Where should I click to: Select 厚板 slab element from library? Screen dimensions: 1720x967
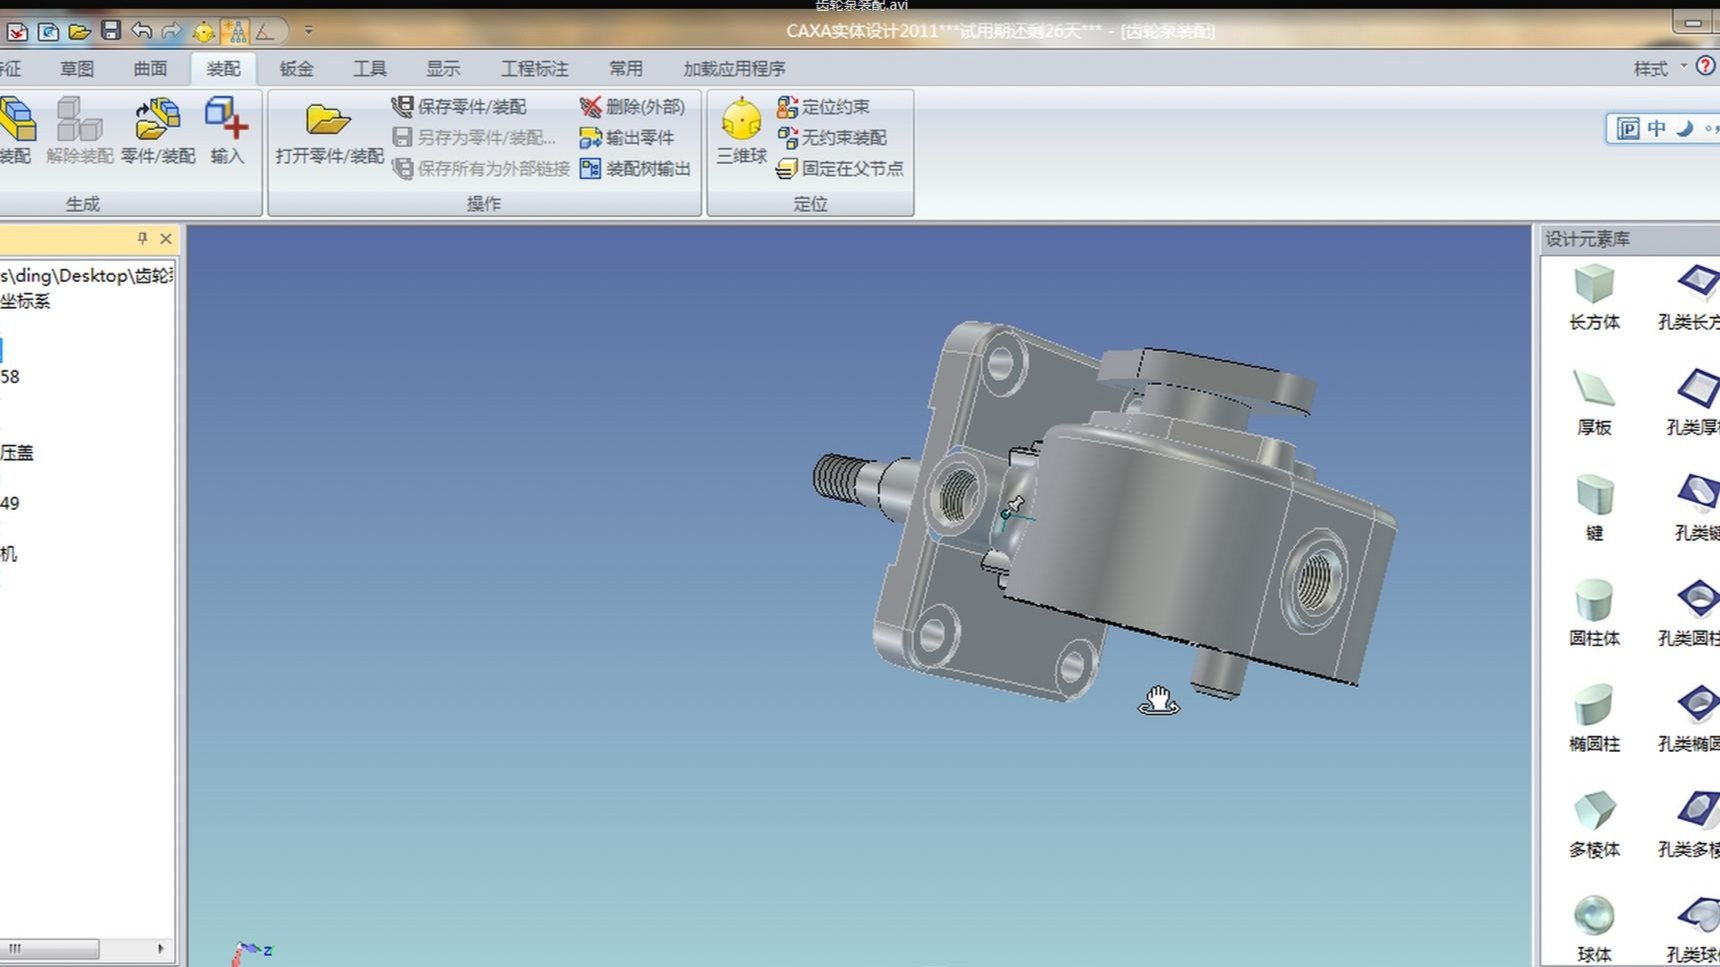pos(1594,403)
